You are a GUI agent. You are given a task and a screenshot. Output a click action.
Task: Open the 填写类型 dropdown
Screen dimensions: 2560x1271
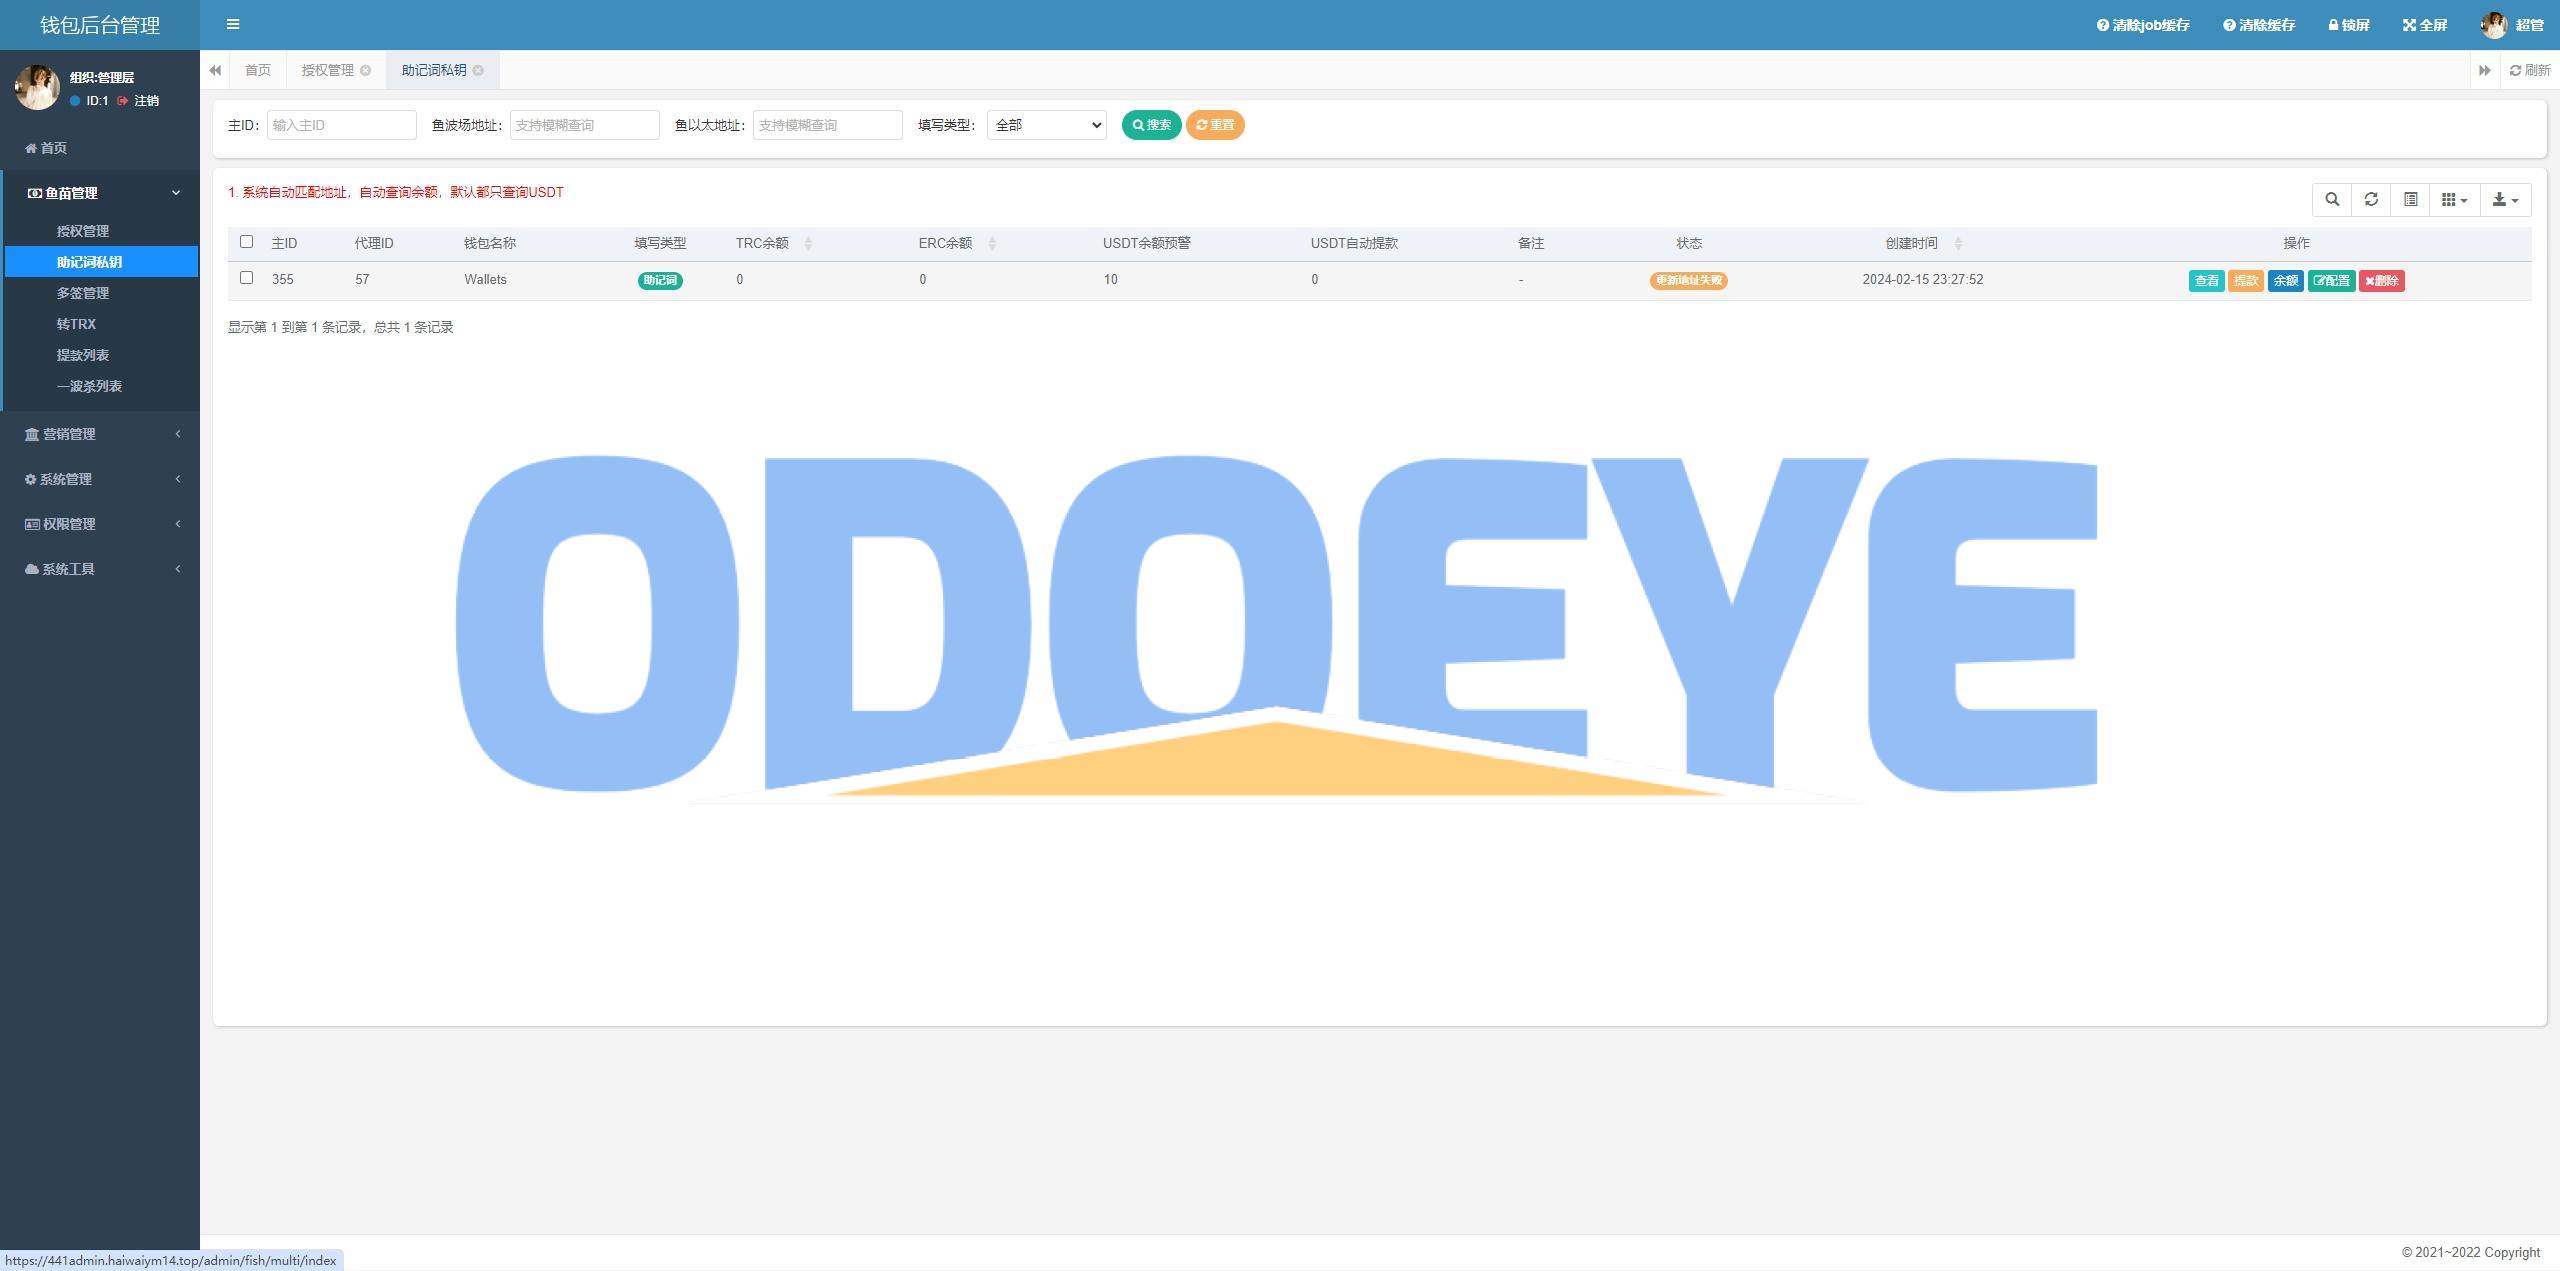pyautogui.click(x=1046, y=125)
